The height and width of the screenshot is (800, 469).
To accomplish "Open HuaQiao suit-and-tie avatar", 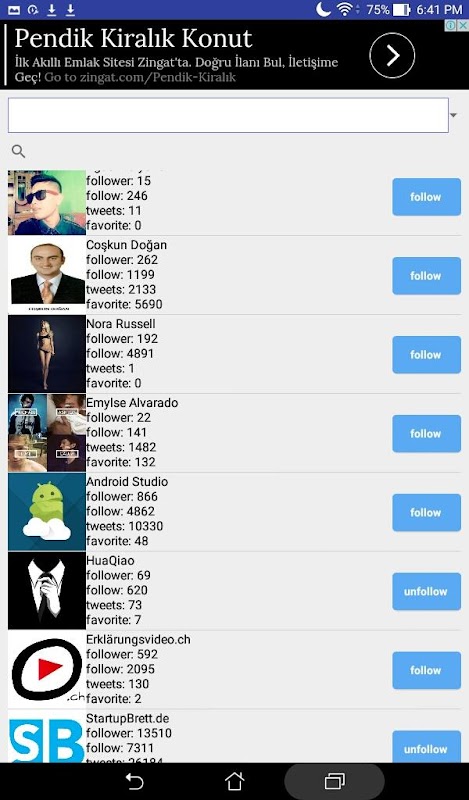I will coord(47,591).
